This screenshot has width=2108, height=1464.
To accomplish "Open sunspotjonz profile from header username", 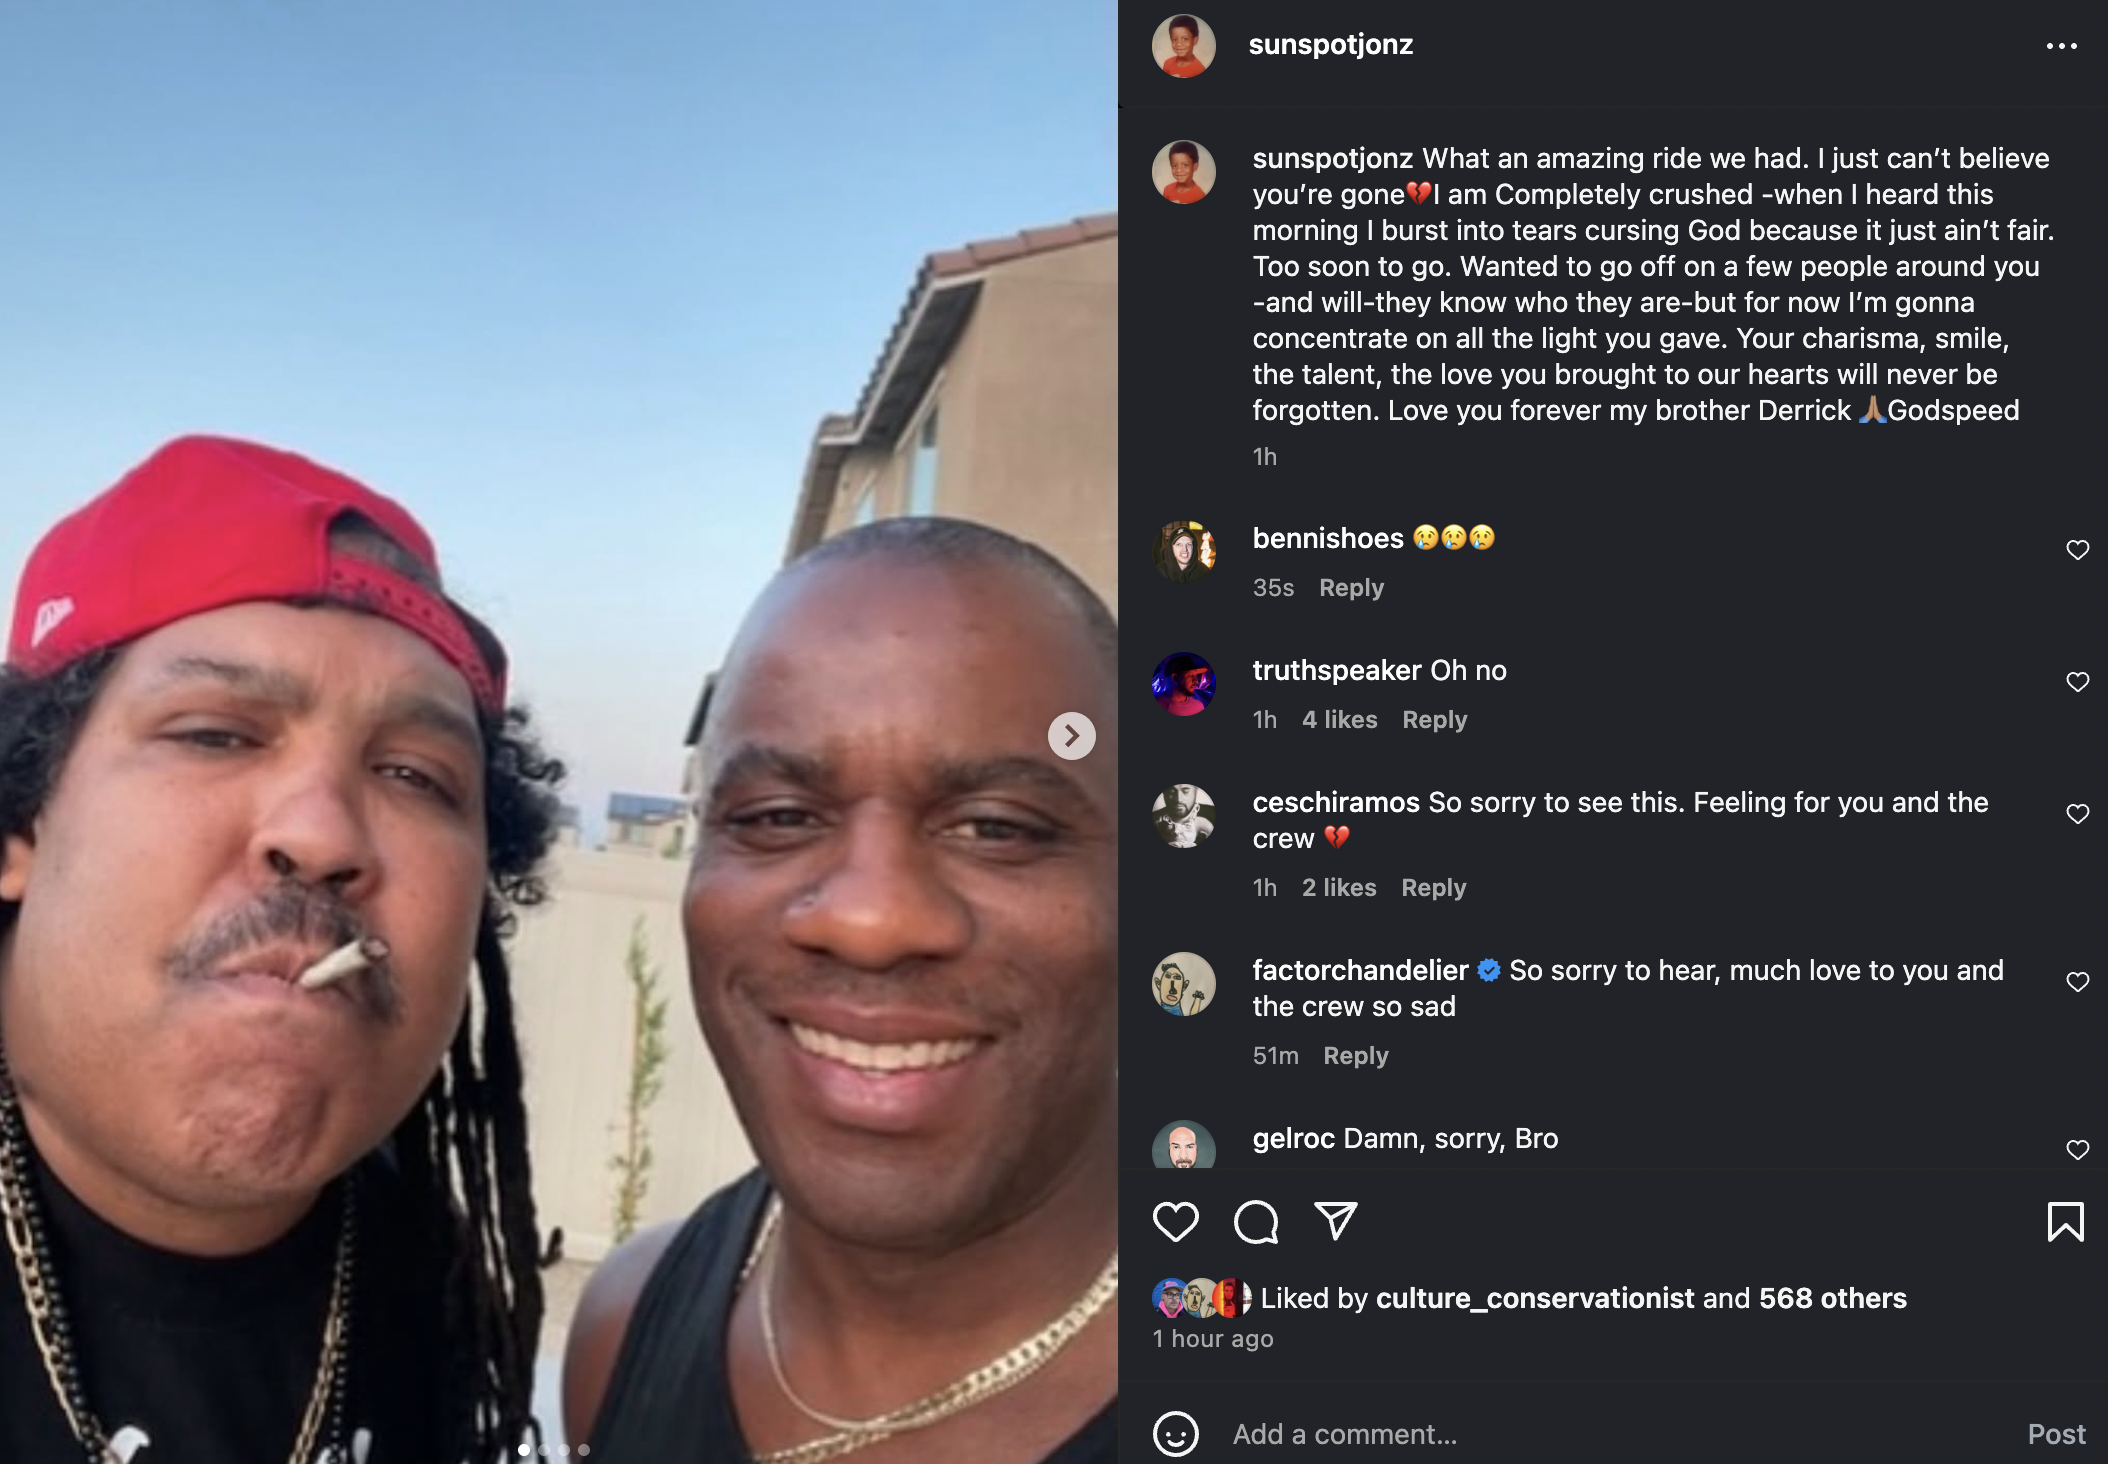I will (1330, 45).
